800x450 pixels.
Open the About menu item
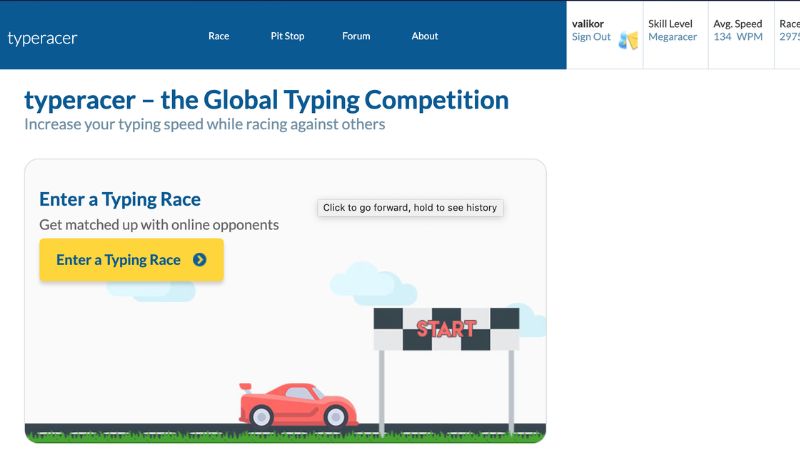425,36
